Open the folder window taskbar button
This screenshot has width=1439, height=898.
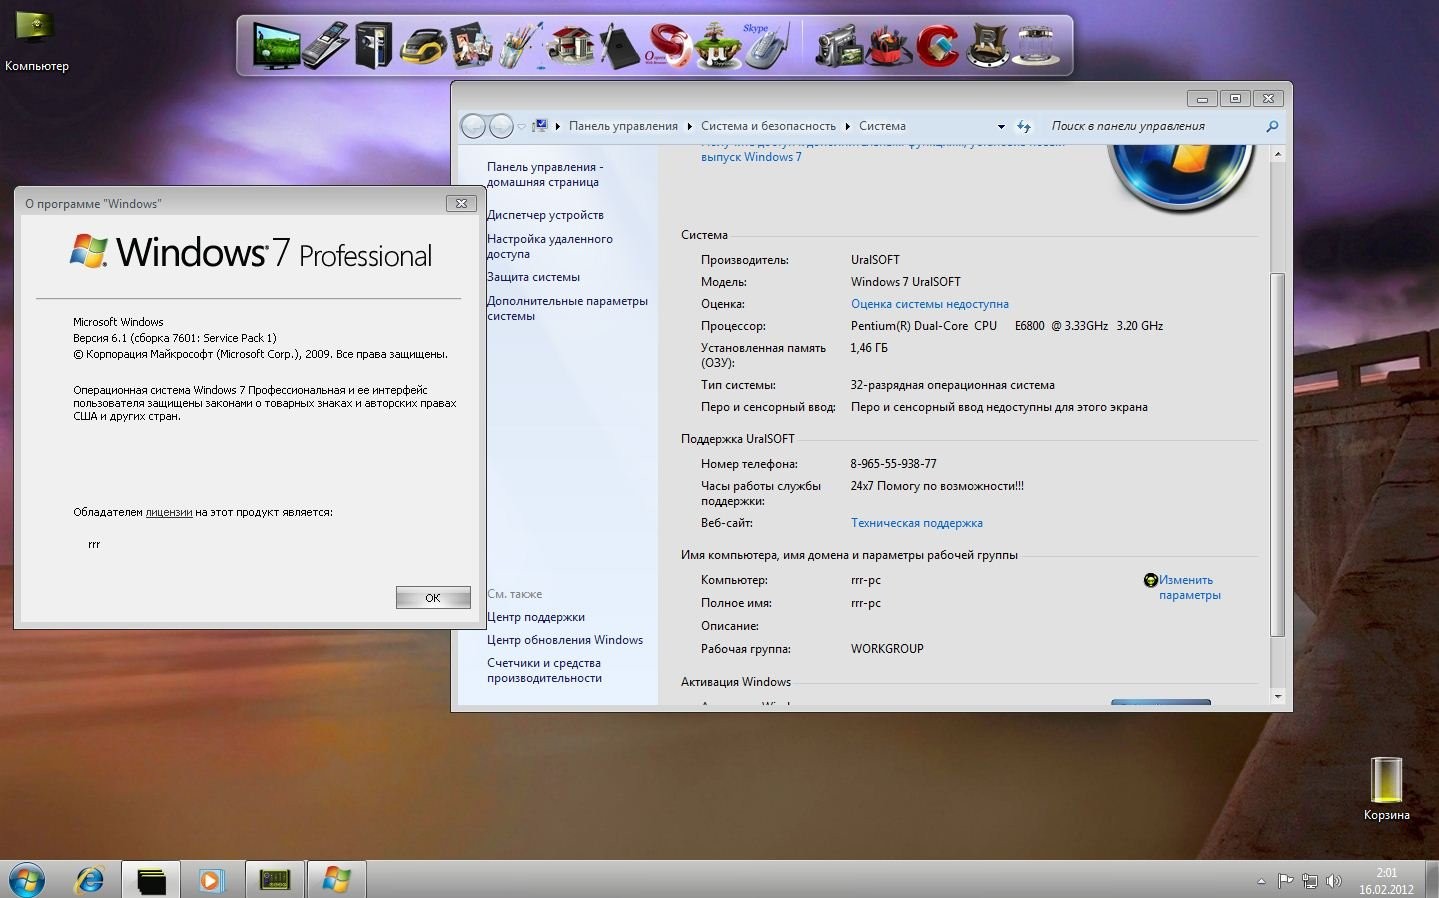pos(151,880)
